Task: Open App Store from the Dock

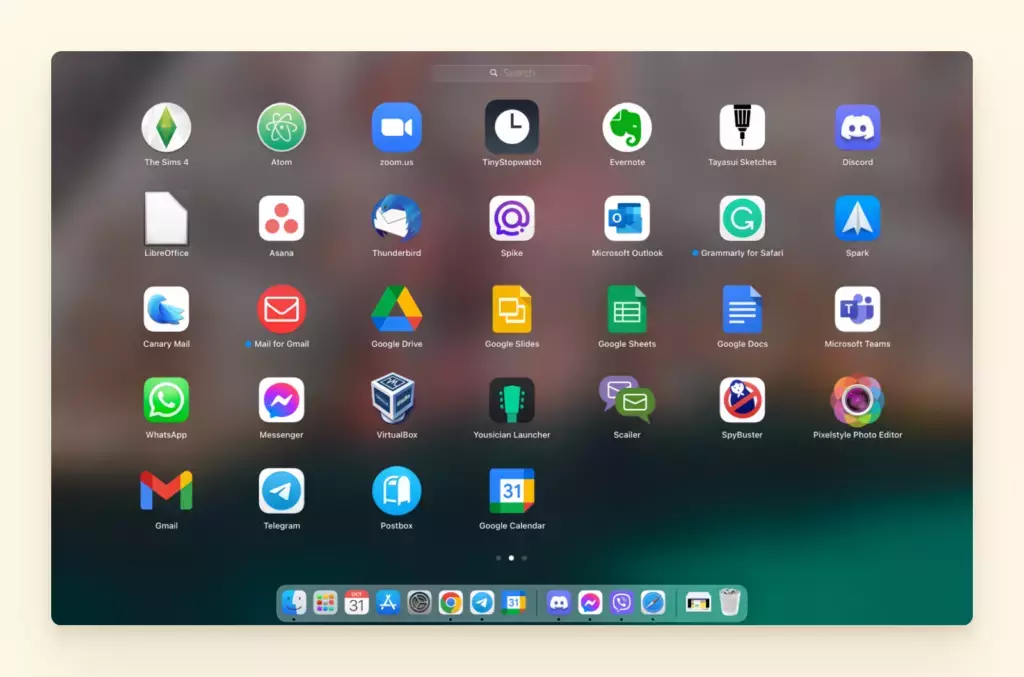Action: tap(388, 603)
